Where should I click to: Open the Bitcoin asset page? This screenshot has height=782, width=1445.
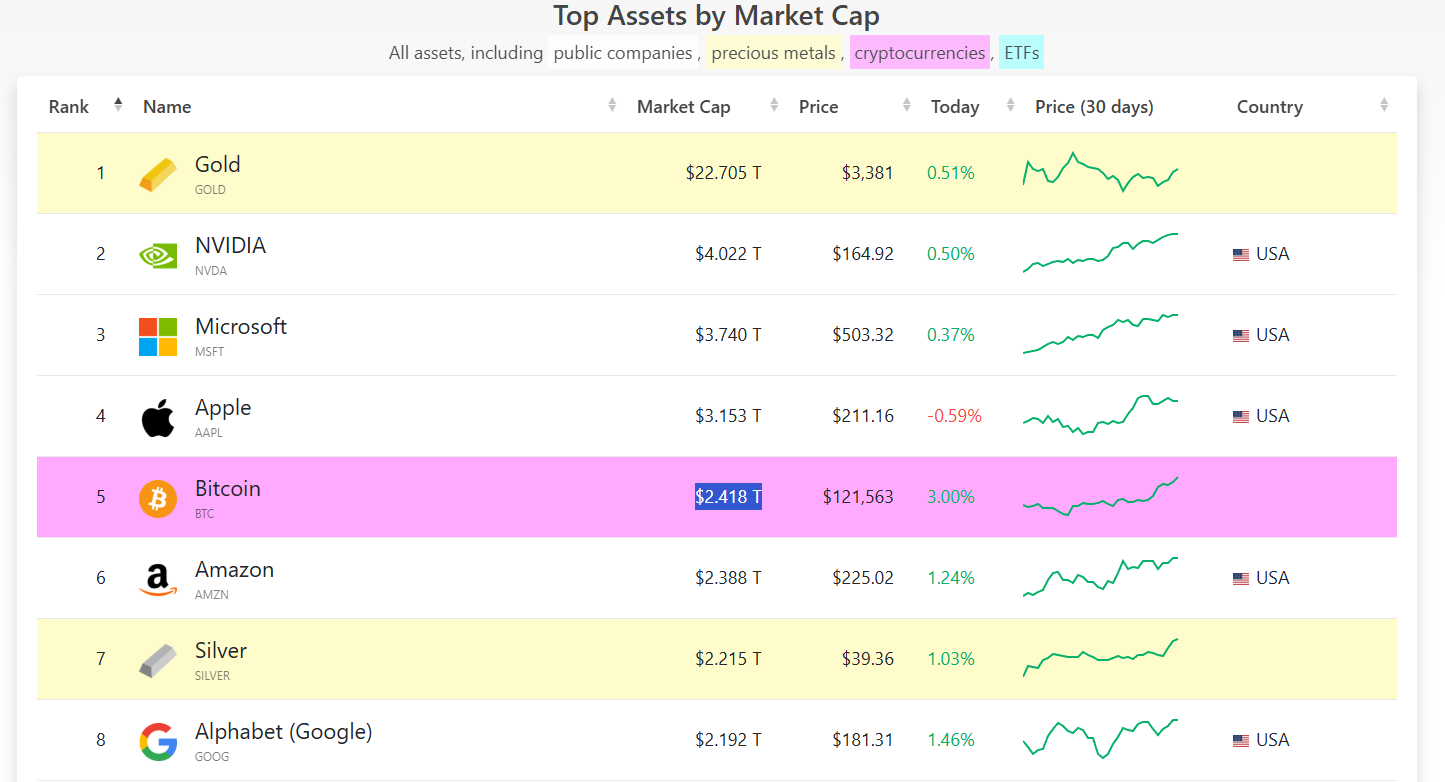click(x=228, y=489)
